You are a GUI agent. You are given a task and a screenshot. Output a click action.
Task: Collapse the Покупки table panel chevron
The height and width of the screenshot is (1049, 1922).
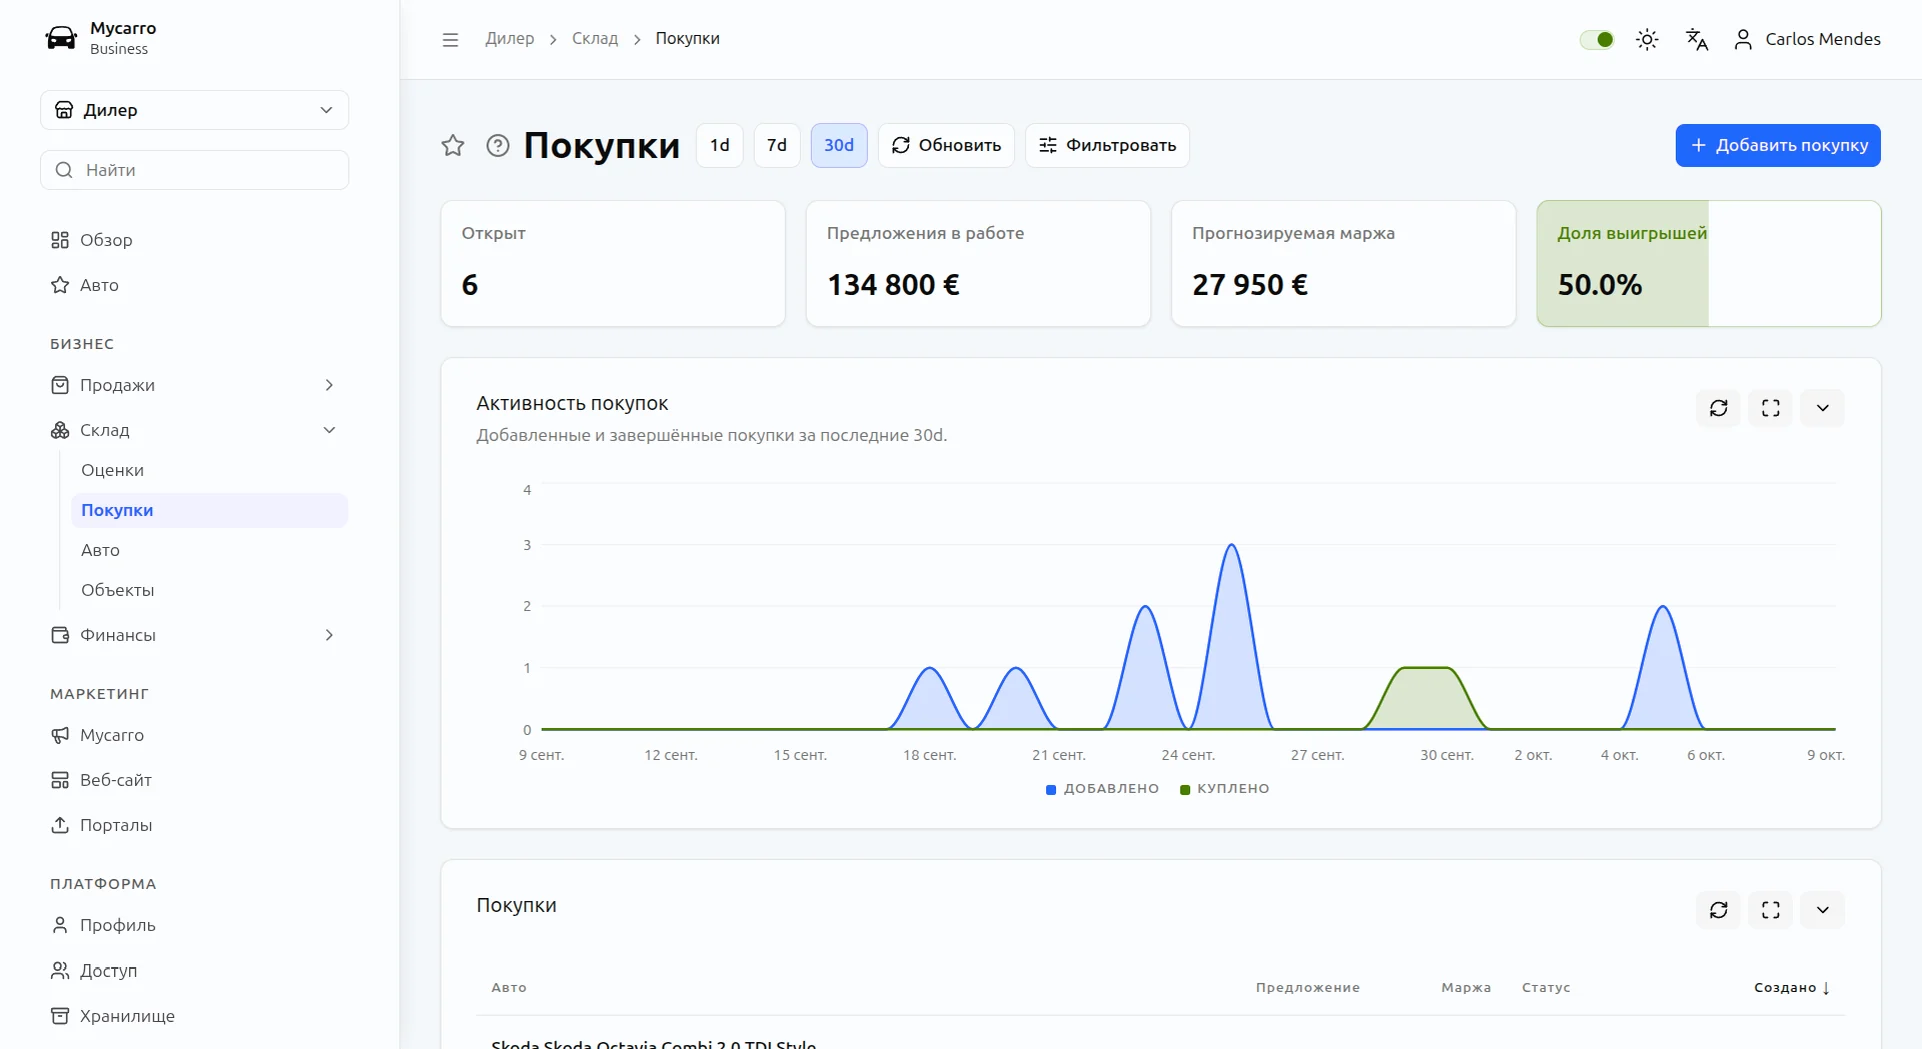pos(1823,910)
